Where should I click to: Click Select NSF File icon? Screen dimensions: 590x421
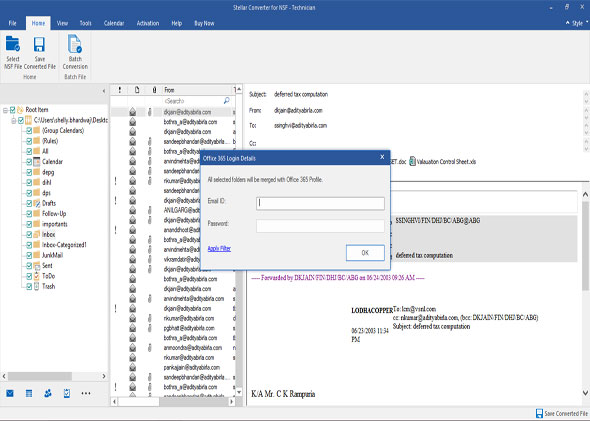coord(12,44)
